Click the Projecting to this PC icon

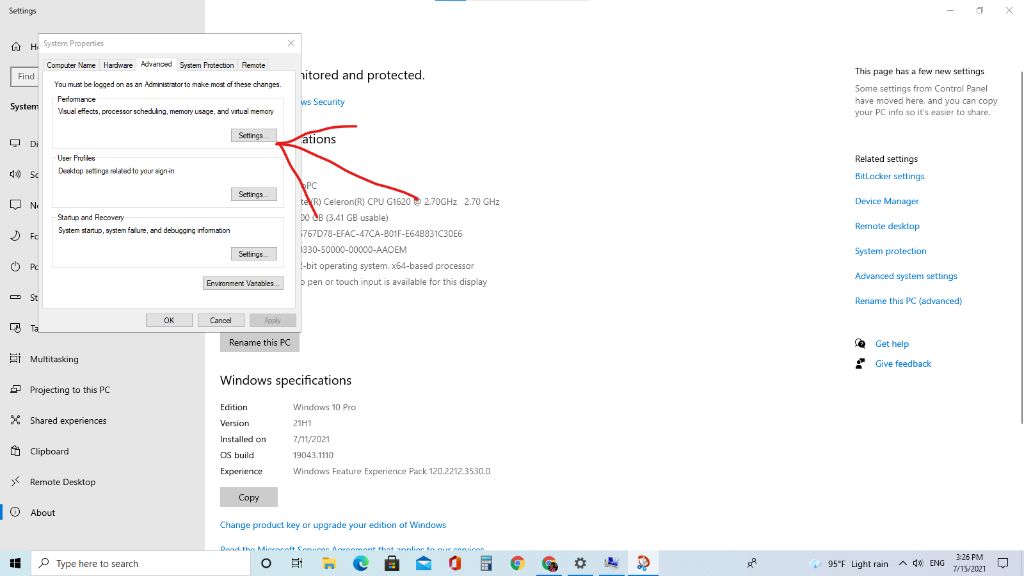pos(16,389)
